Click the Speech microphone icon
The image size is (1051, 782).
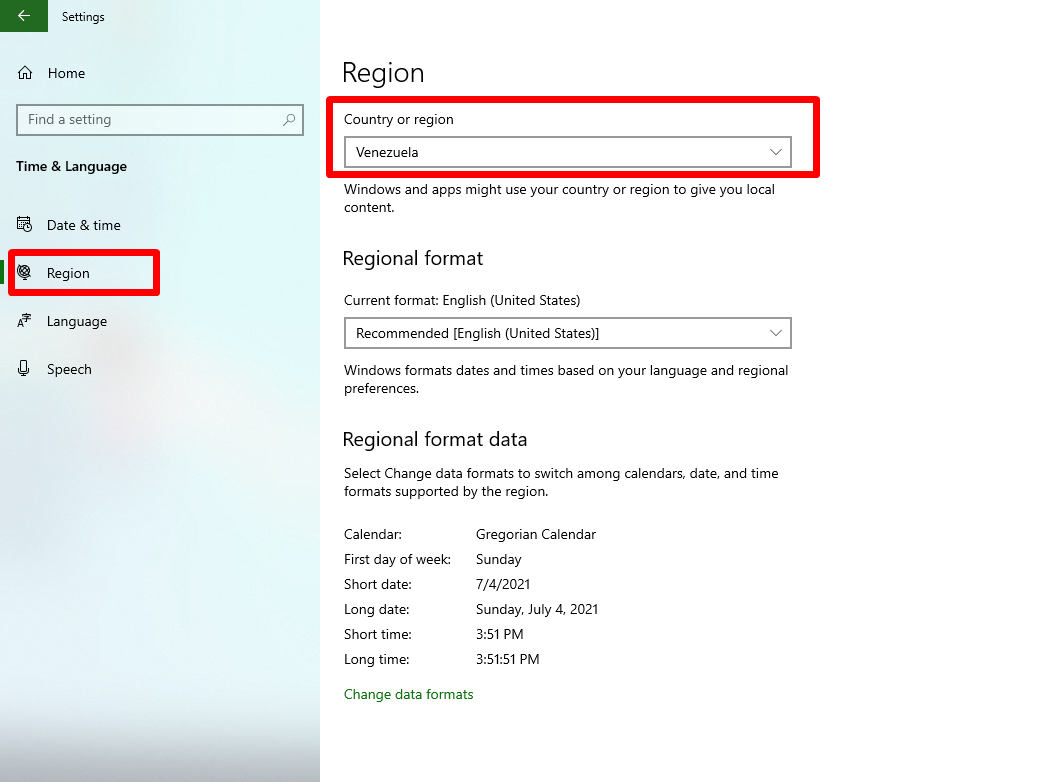click(x=24, y=369)
